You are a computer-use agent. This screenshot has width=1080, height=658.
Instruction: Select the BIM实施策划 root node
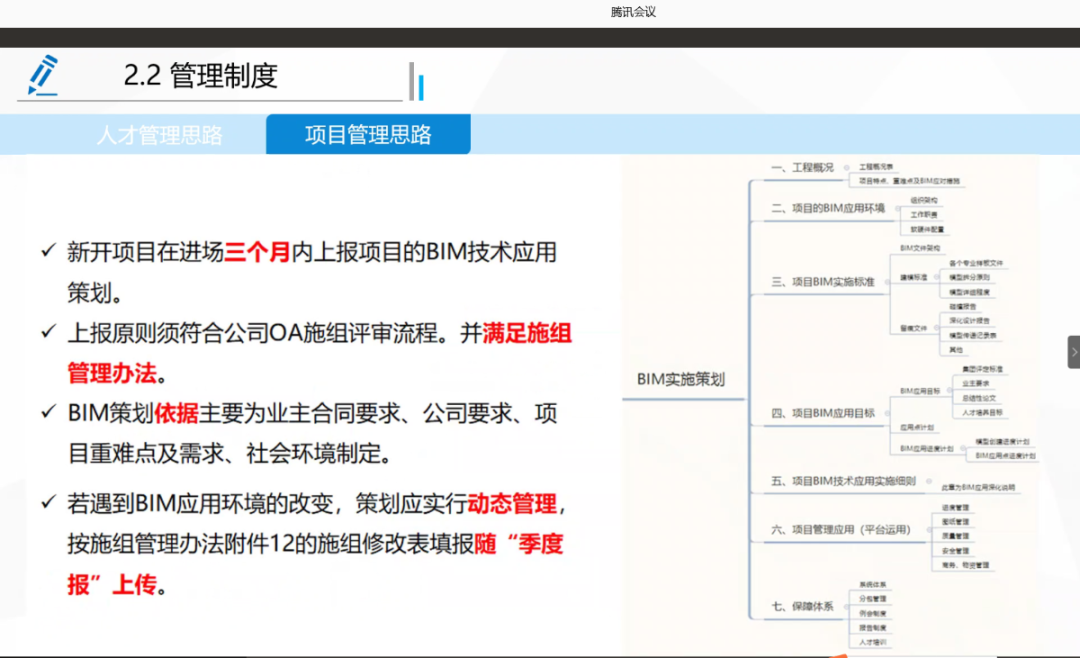pos(680,379)
